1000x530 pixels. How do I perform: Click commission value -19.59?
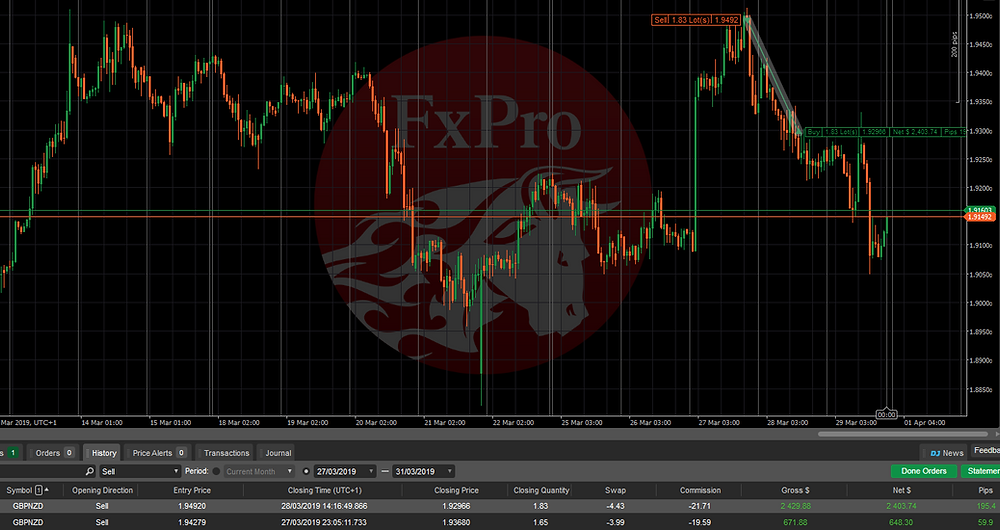[699, 522]
